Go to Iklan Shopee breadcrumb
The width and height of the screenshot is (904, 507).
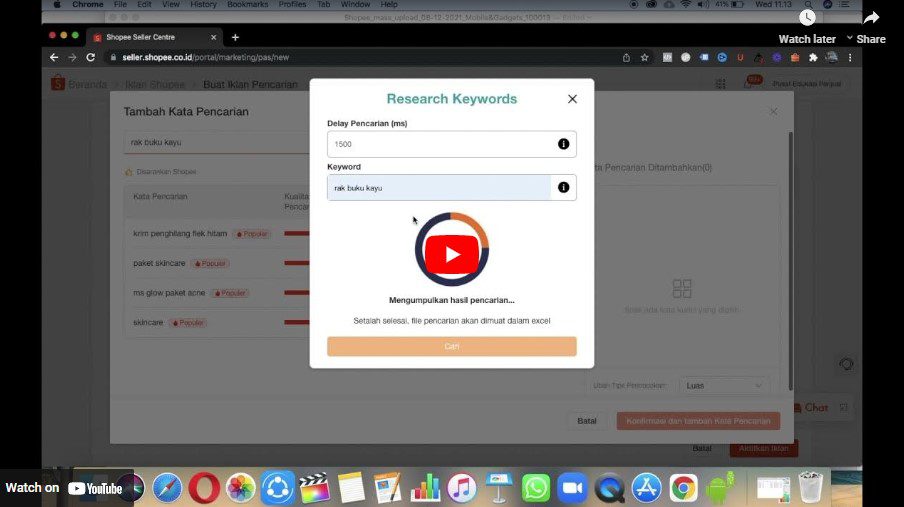(155, 85)
